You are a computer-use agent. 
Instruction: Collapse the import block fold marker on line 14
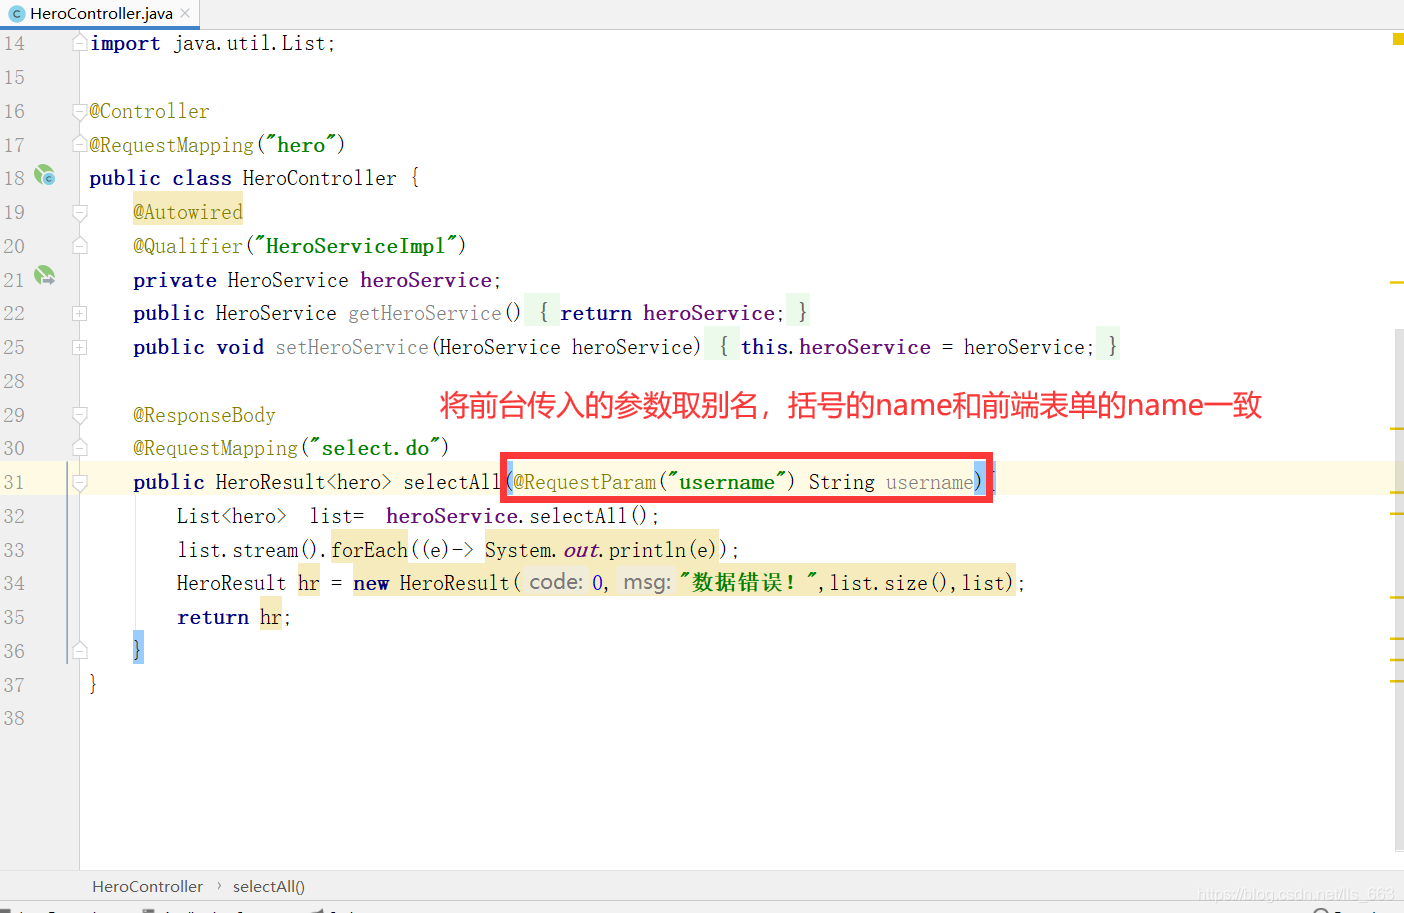(79, 43)
